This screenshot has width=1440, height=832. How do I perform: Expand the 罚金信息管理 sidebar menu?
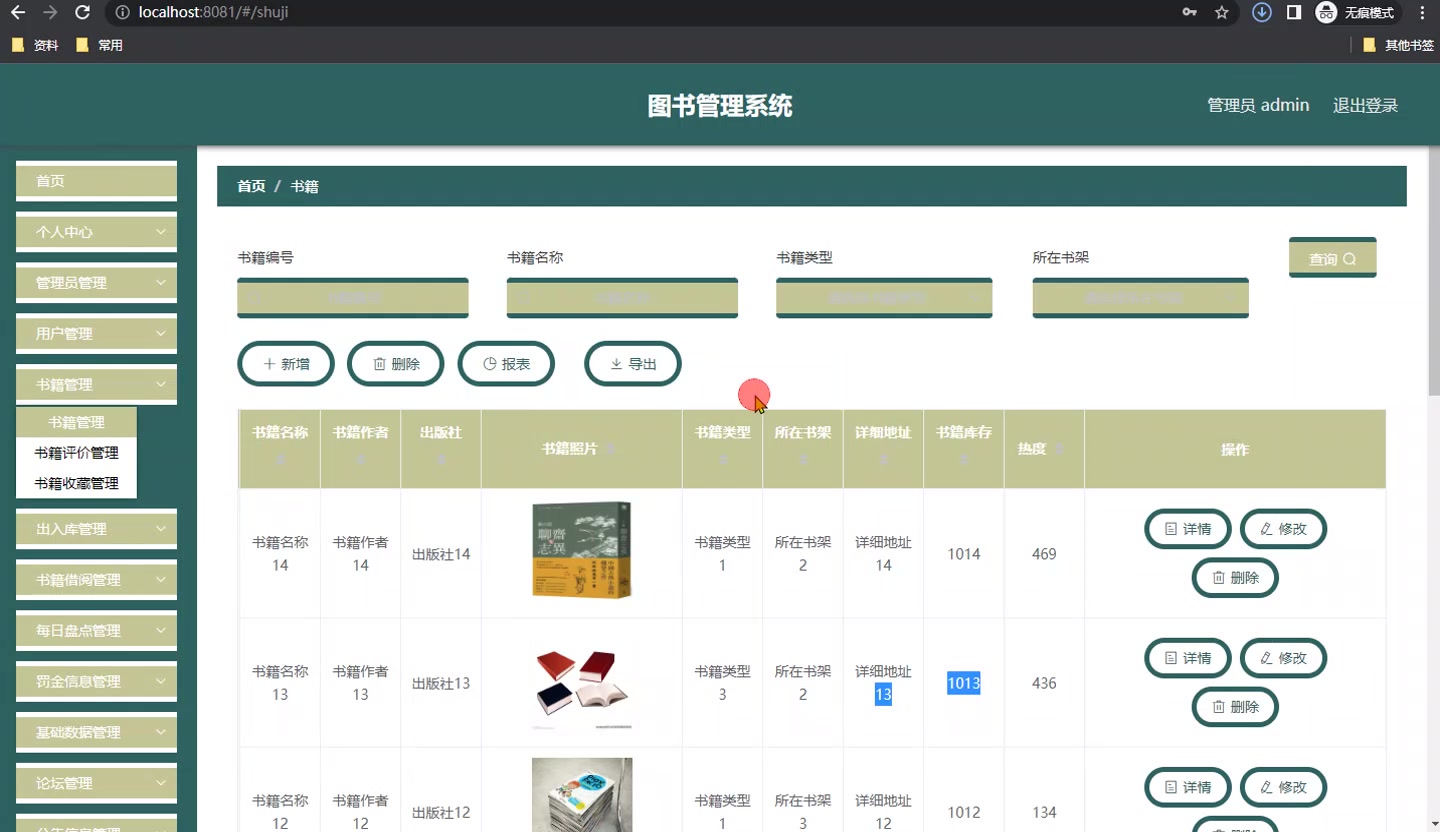click(x=96, y=681)
